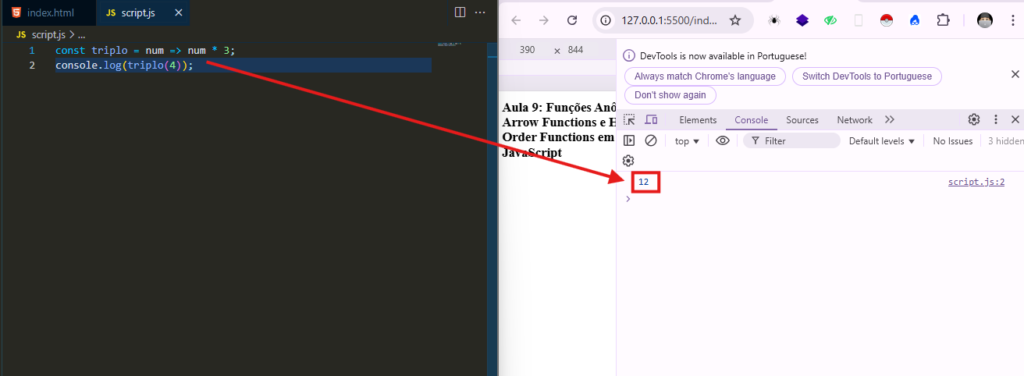Image resolution: width=1024 pixels, height=376 pixels.
Task: Clear the console with the ban icon
Action: tap(650, 140)
